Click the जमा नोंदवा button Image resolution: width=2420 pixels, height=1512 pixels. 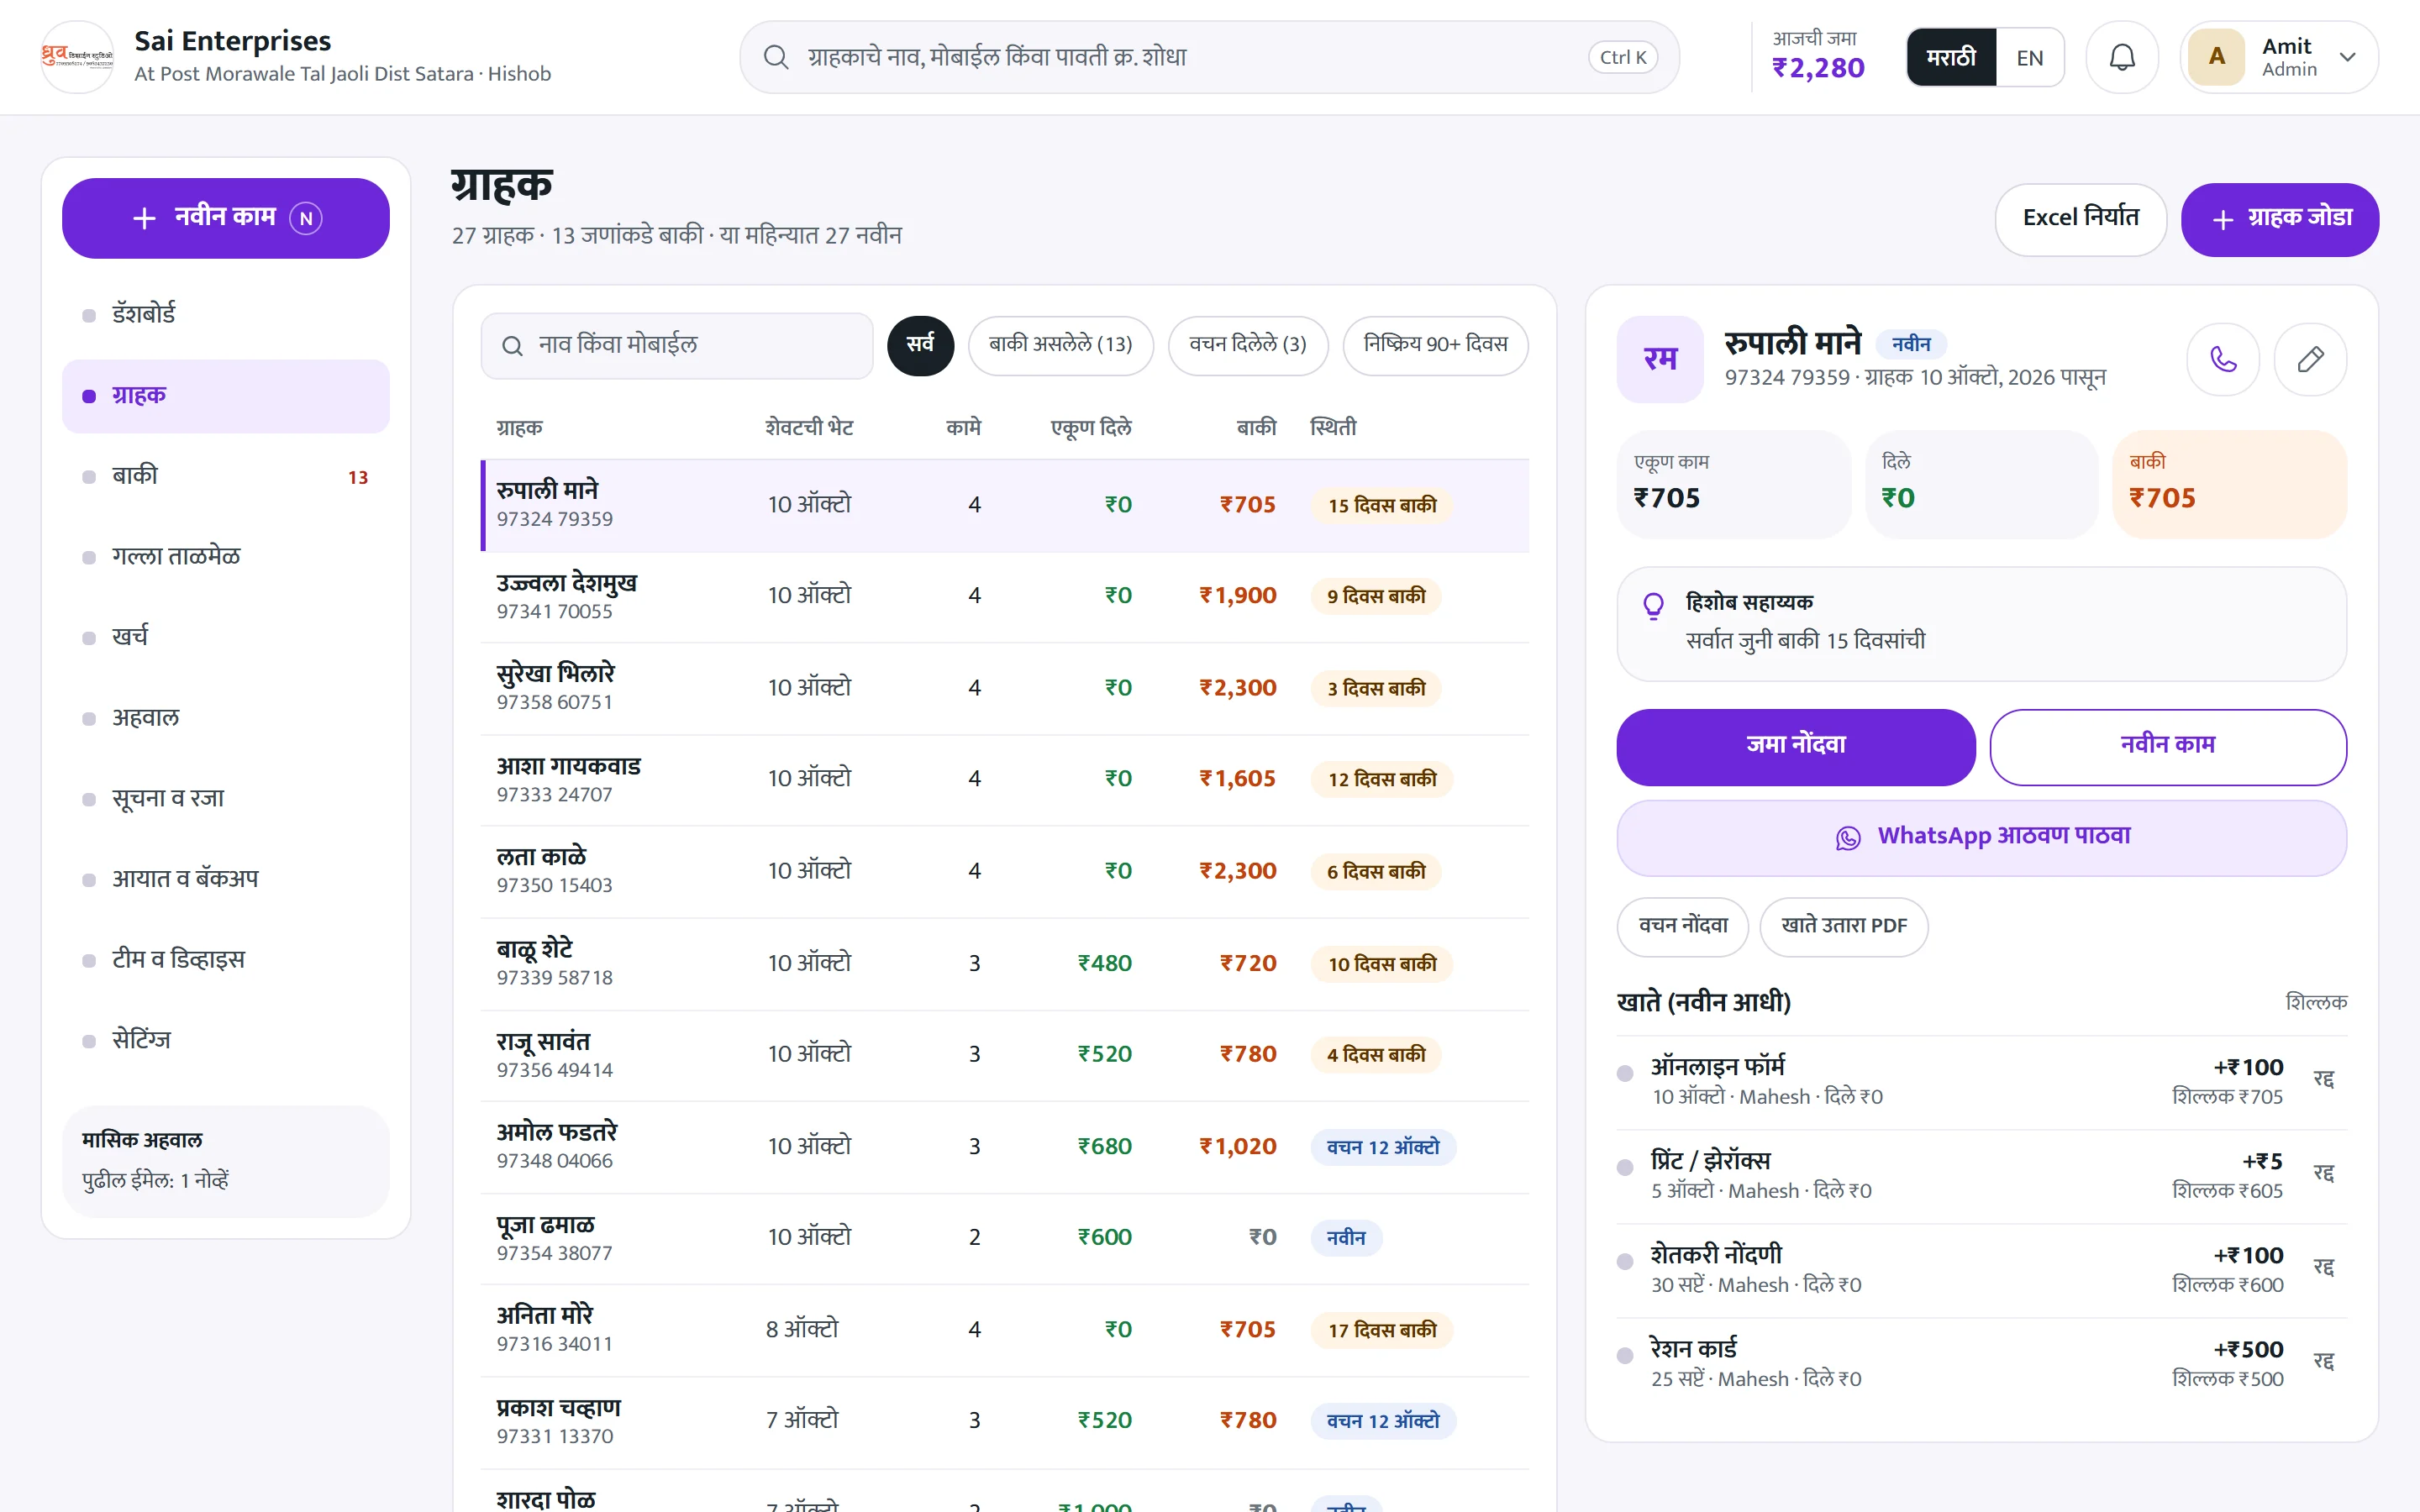(x=1795, y=746)
